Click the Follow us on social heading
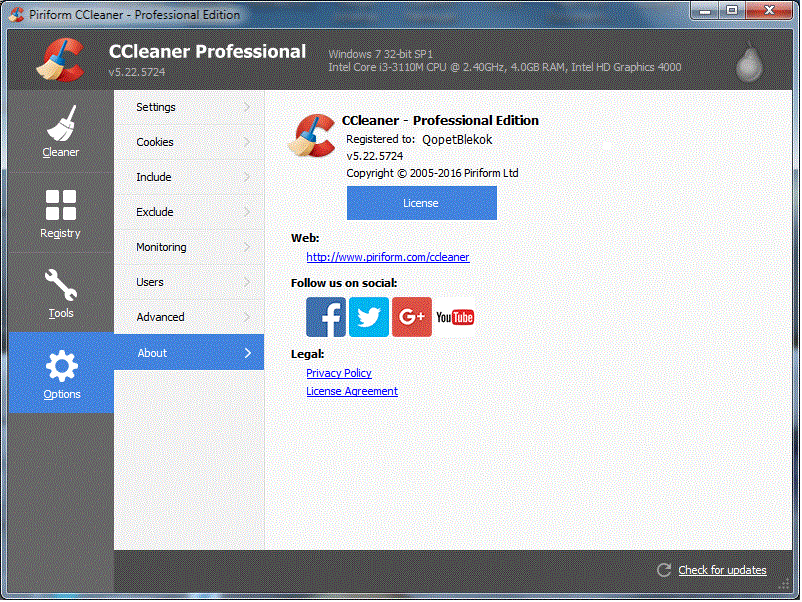This screenshot has width=802, height=602. [x=344, y=283]
